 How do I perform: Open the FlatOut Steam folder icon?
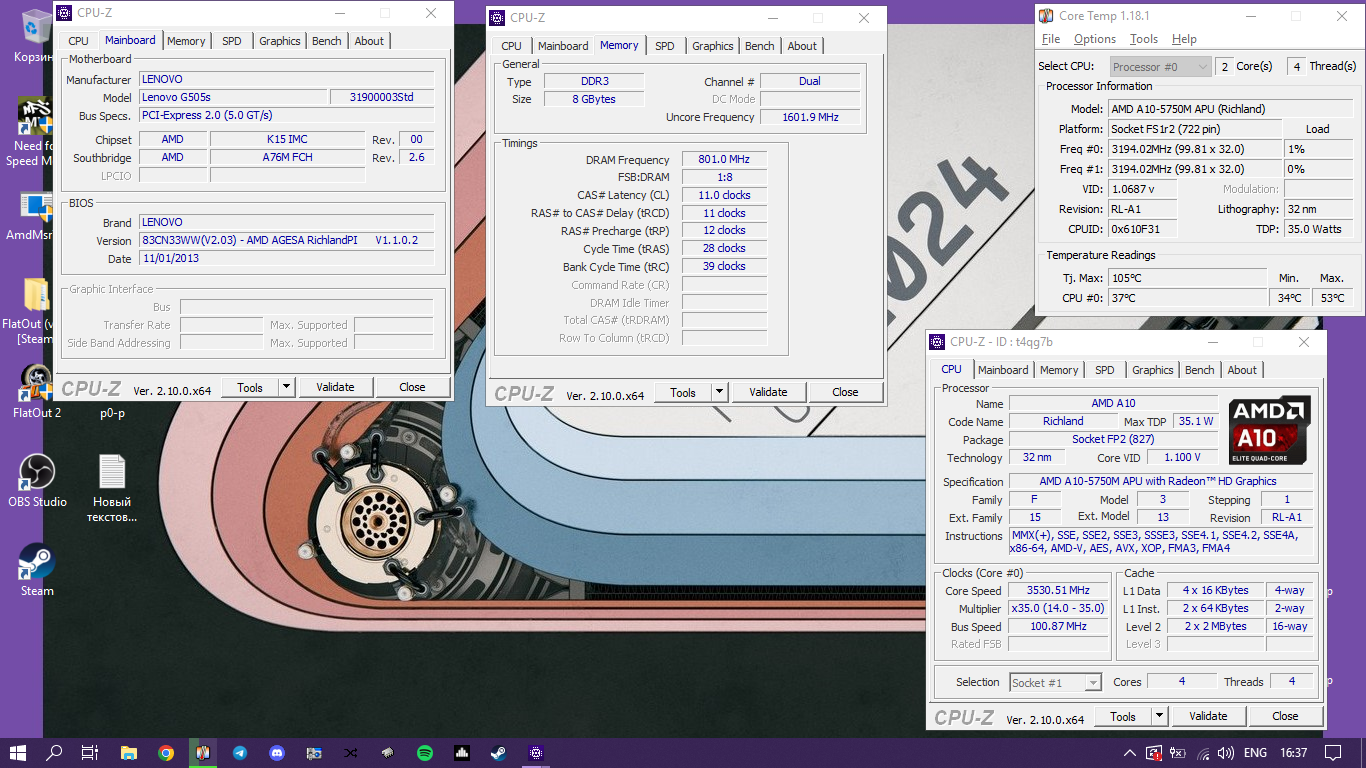point(30,310)
